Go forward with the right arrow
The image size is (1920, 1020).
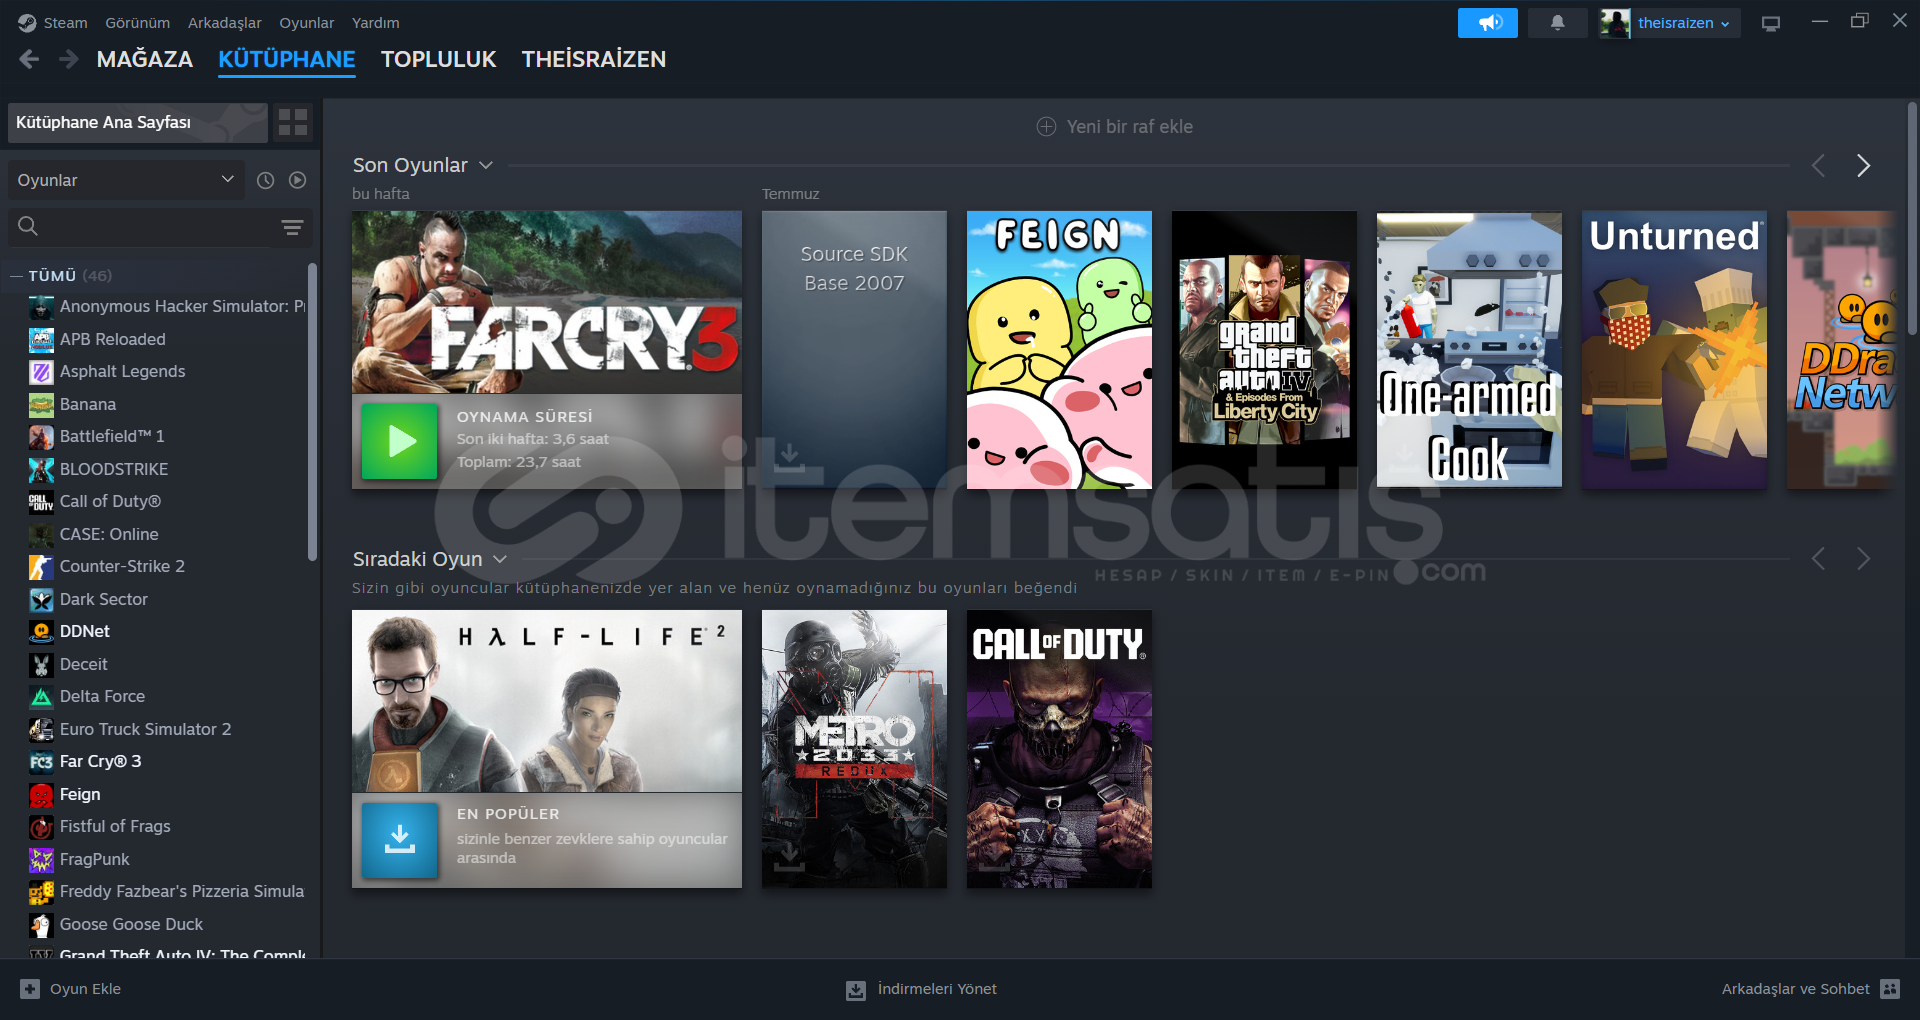point(68,59)
